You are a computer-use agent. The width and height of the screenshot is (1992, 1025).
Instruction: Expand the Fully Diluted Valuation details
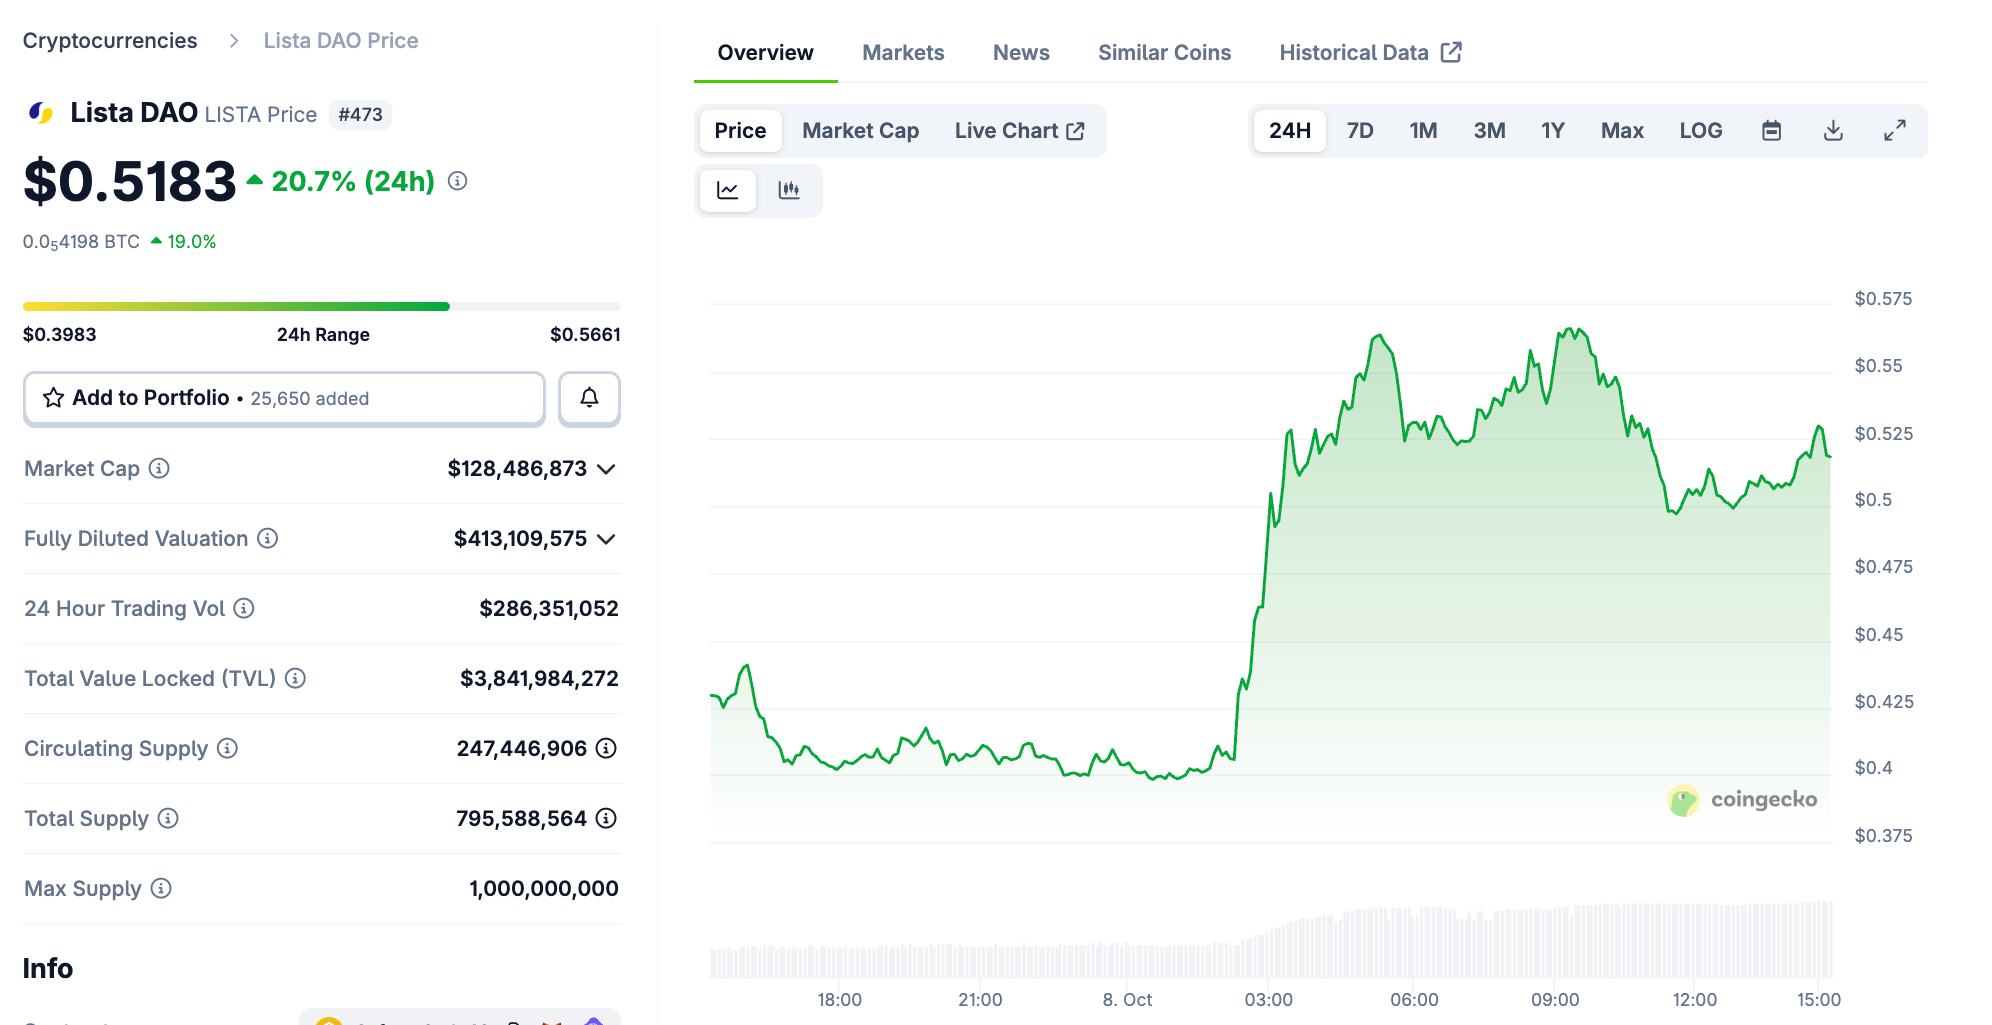(x=606, y=539)
